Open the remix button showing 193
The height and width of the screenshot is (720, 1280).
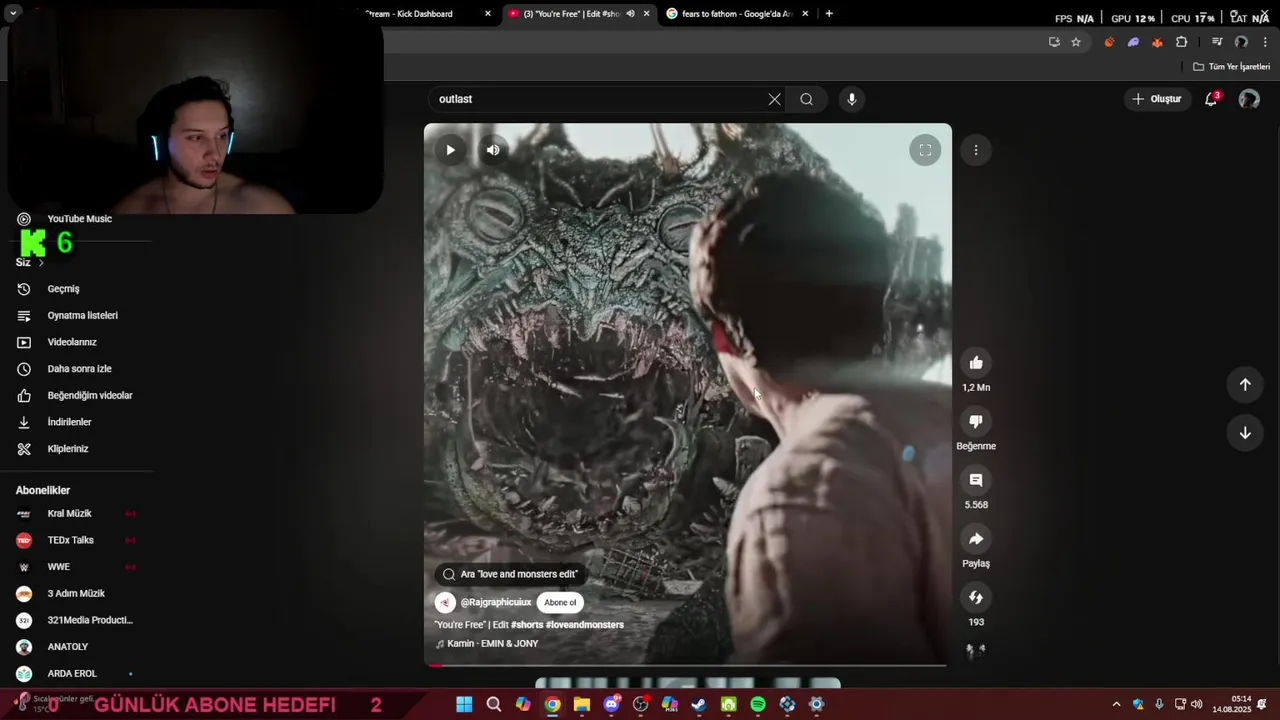tap(976, 597)
